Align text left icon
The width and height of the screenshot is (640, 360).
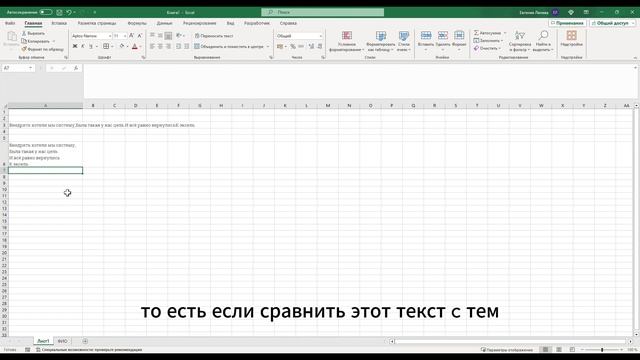(152, 47)
